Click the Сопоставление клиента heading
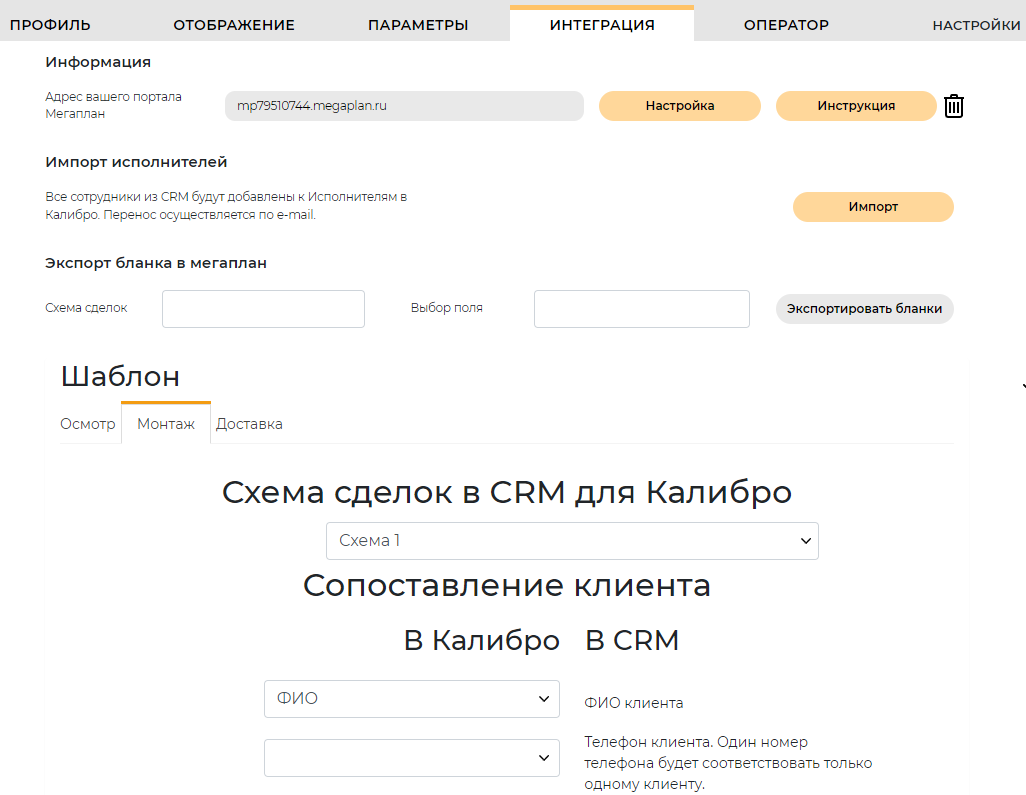This screenshot has width=1026, height=795. pos(506,585)
